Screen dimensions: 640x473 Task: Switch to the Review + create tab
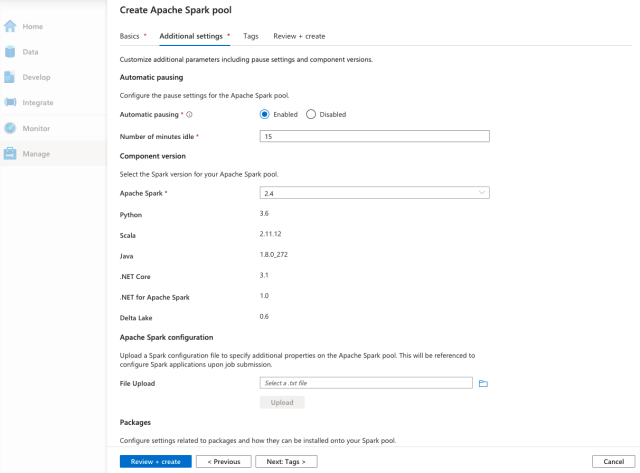[299, 36]
